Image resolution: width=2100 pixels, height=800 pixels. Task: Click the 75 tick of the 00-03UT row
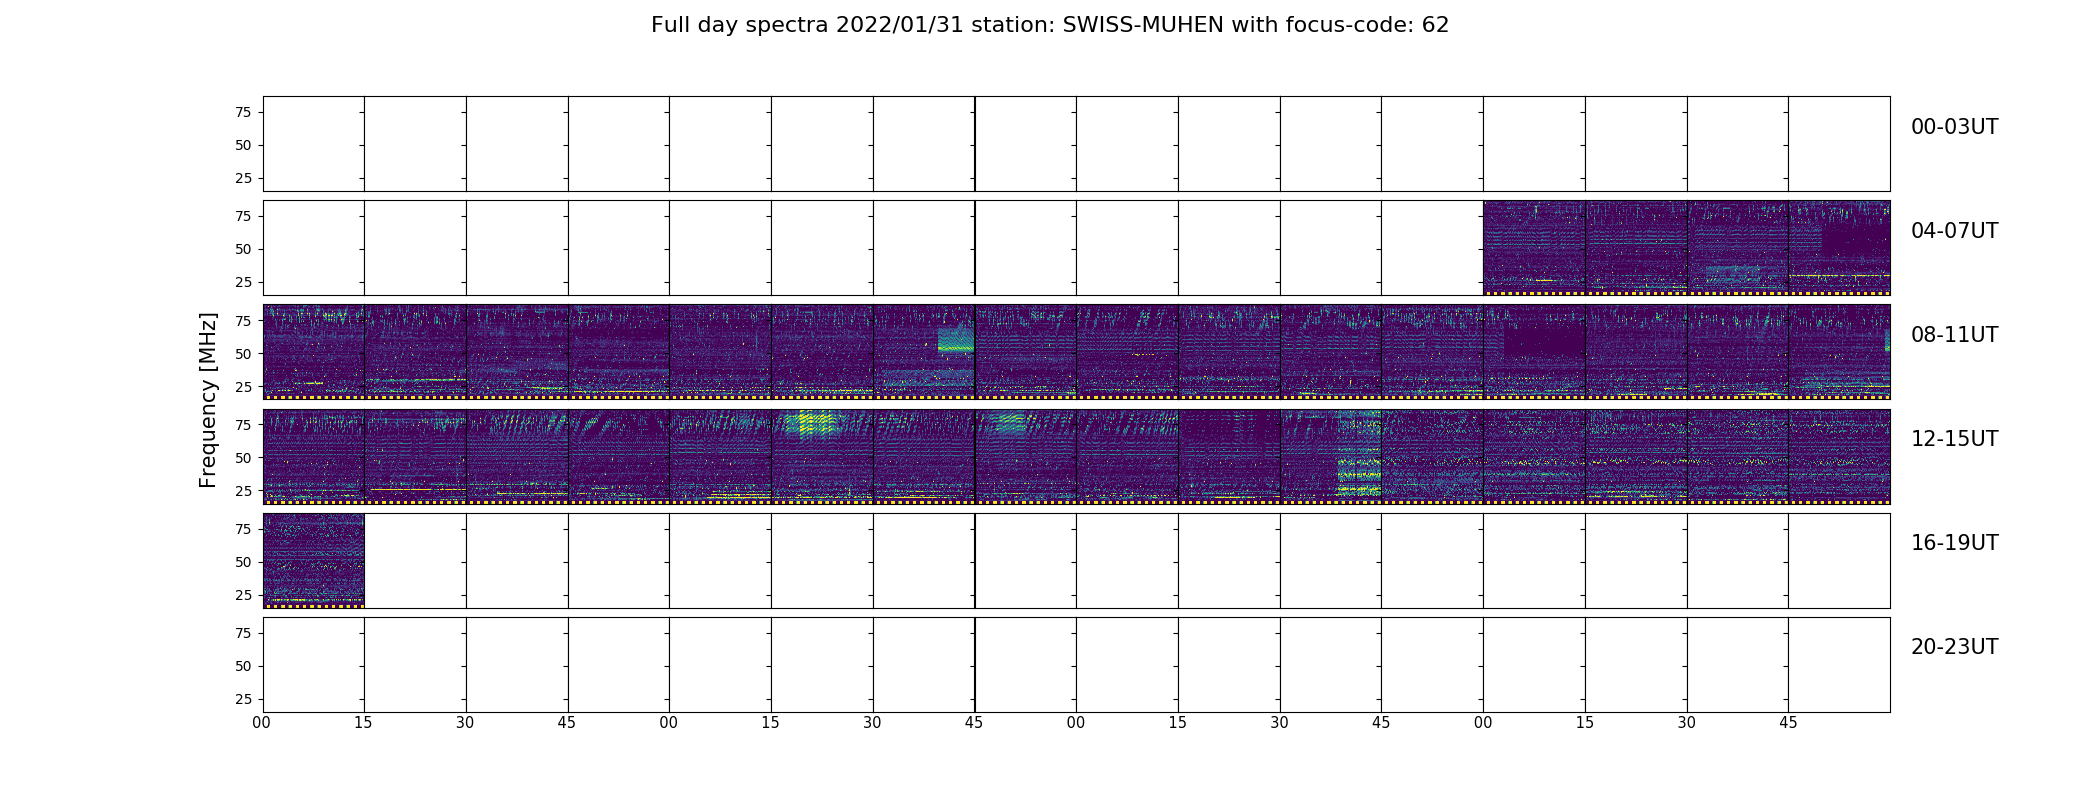[243, 112]
